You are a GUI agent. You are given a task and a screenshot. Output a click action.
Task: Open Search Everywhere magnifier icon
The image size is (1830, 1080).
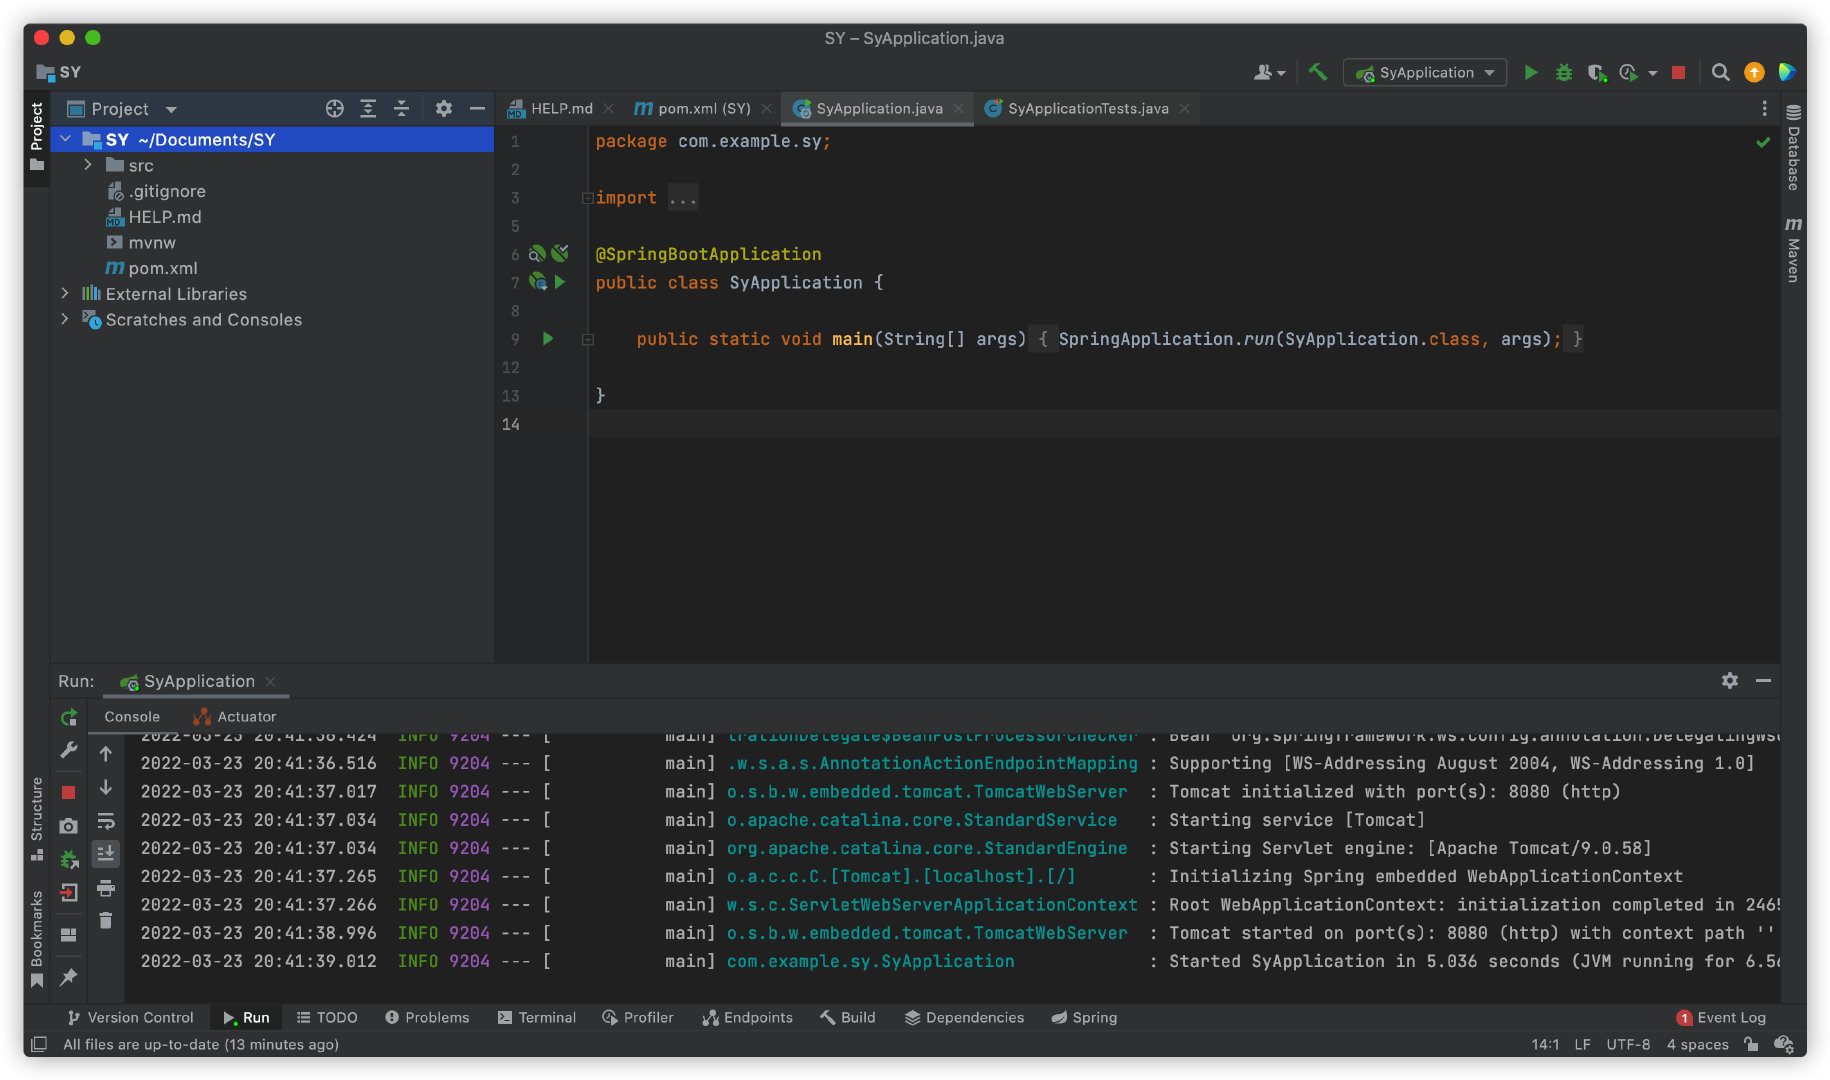[1721, 72]
